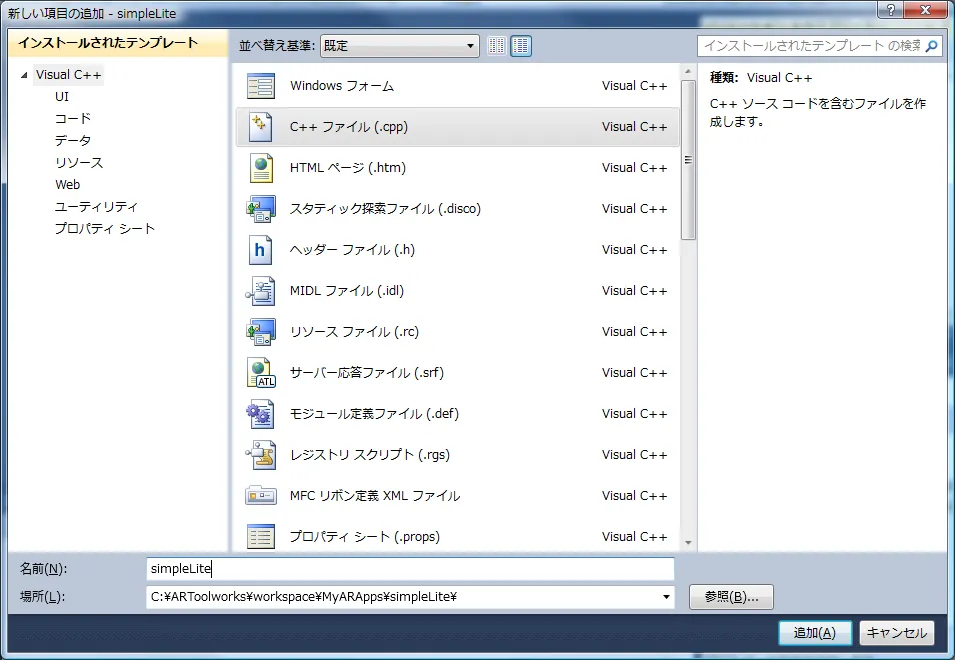Click the 参照(B)... browse button

[731, 597]
